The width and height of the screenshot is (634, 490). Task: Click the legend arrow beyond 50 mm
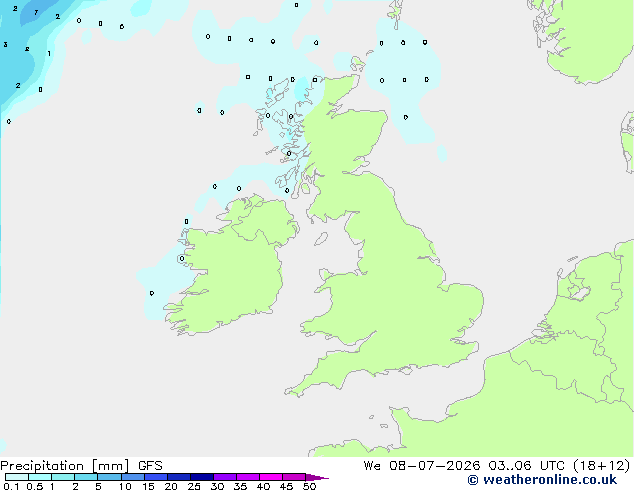click(317, 477)
